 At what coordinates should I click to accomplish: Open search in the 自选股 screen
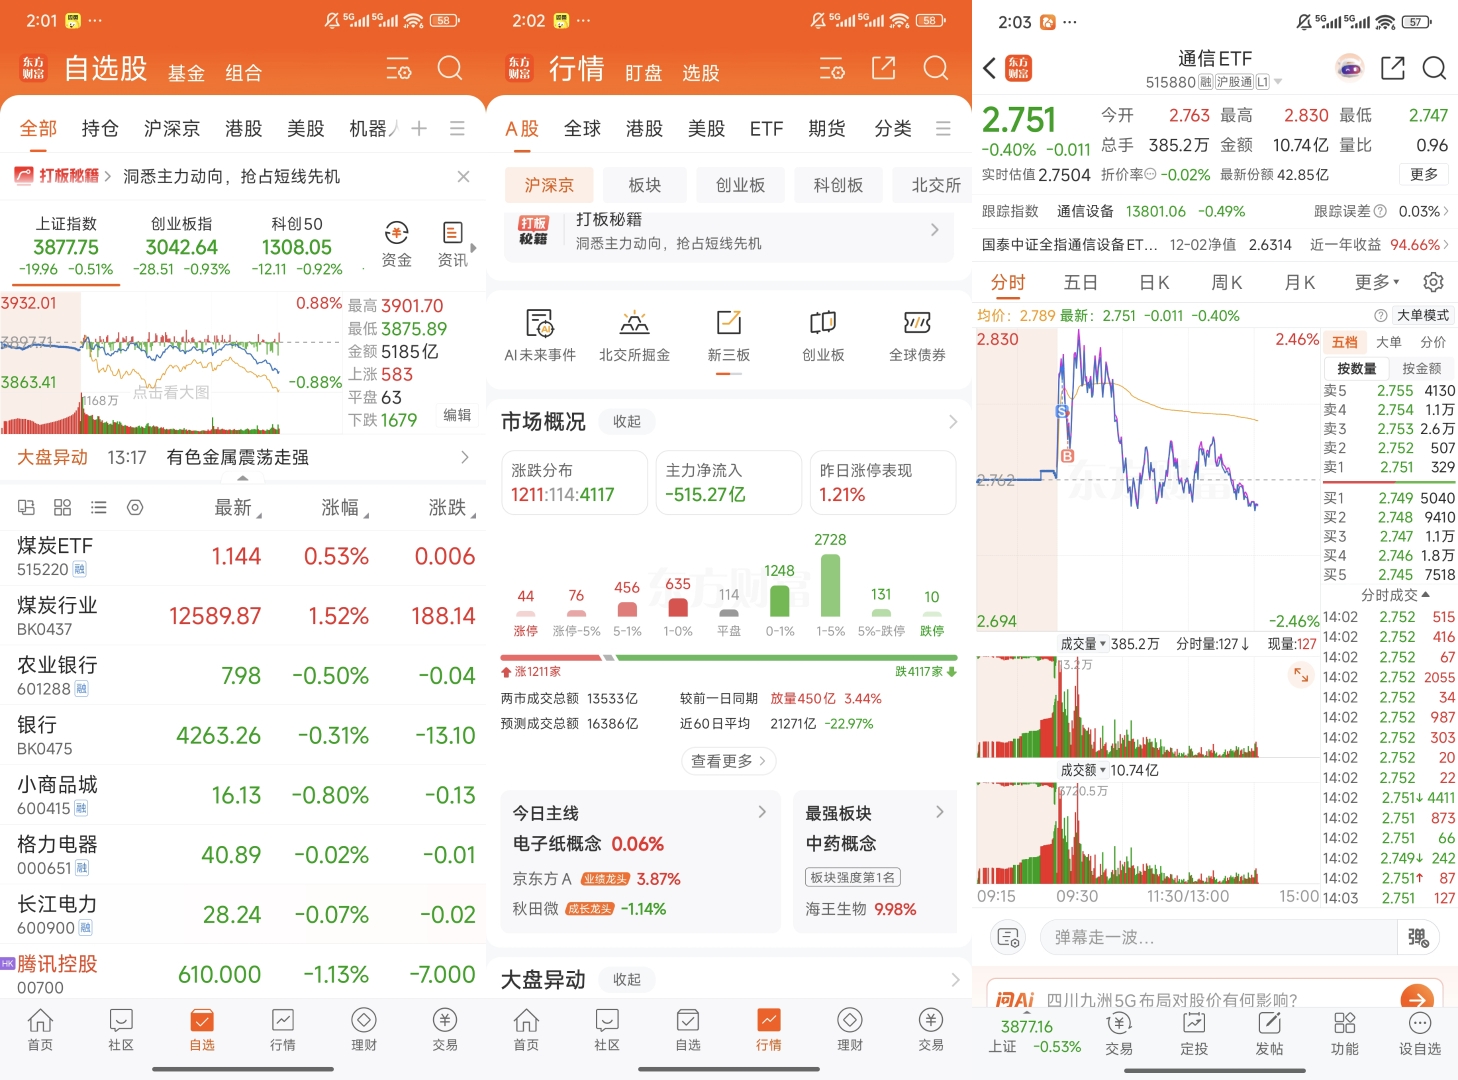point(450,68)
